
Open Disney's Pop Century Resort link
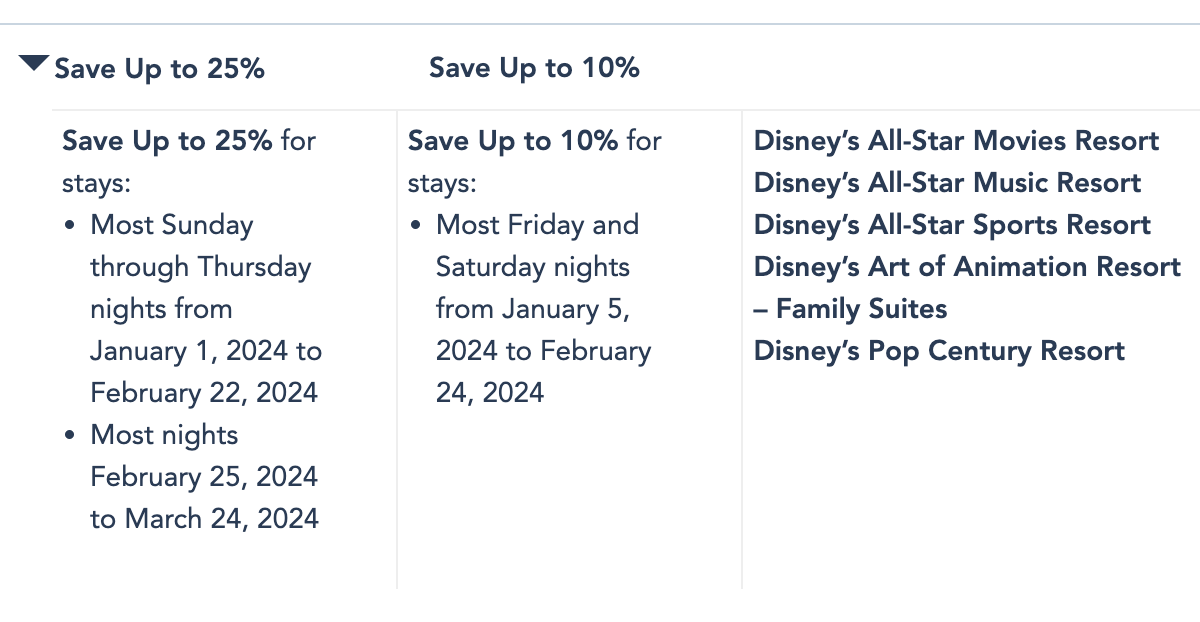[939, 351]
